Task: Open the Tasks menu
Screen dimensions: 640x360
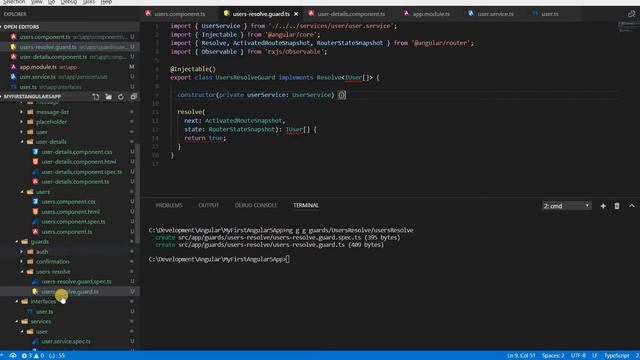Action: click(89, 2)
